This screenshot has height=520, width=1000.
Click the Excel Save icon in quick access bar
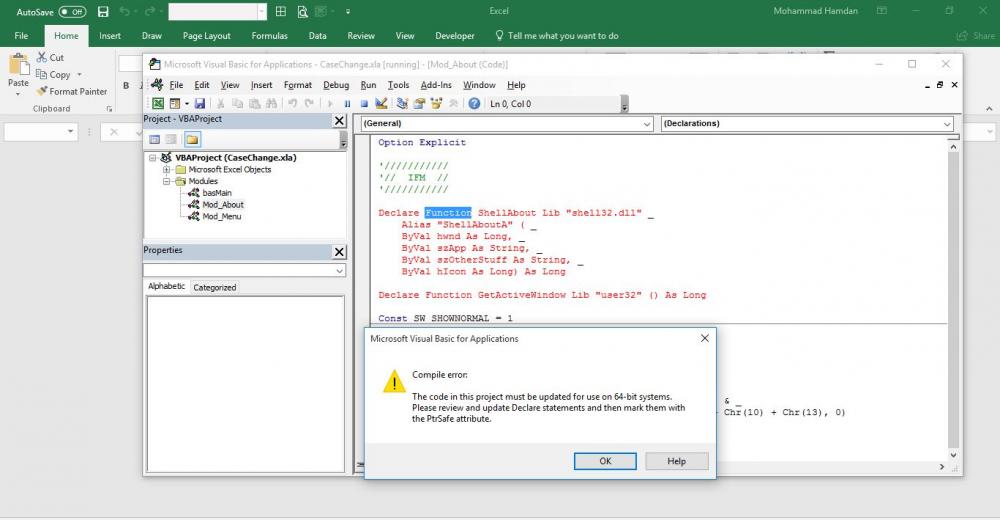103,11
